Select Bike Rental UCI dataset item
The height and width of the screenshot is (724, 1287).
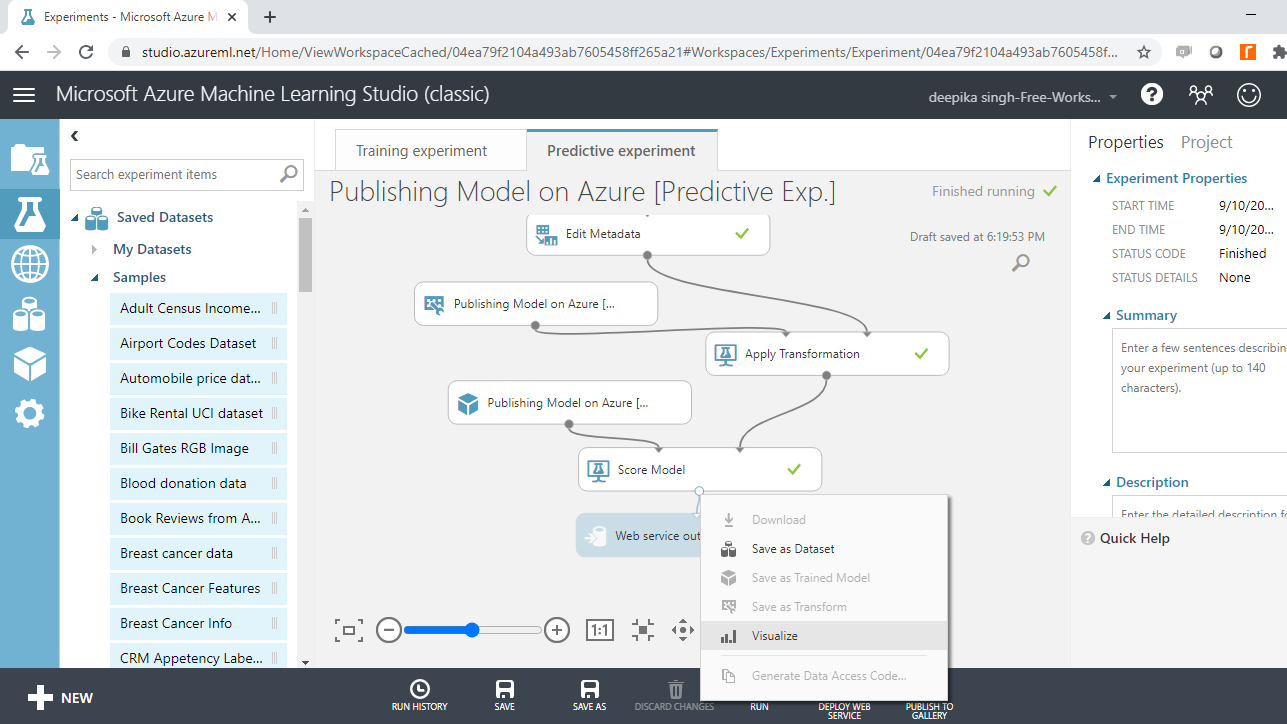(x=199, y=414)
